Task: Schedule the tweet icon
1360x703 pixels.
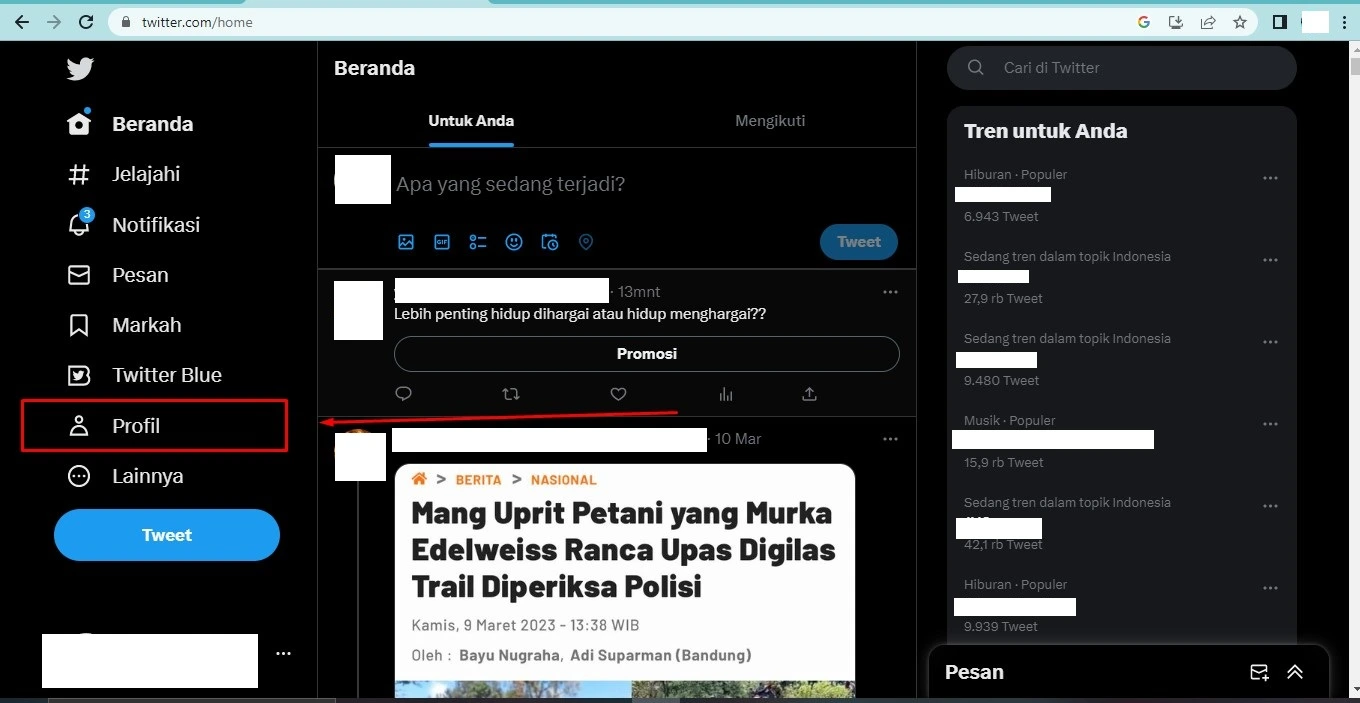Action: click(550, 242)
